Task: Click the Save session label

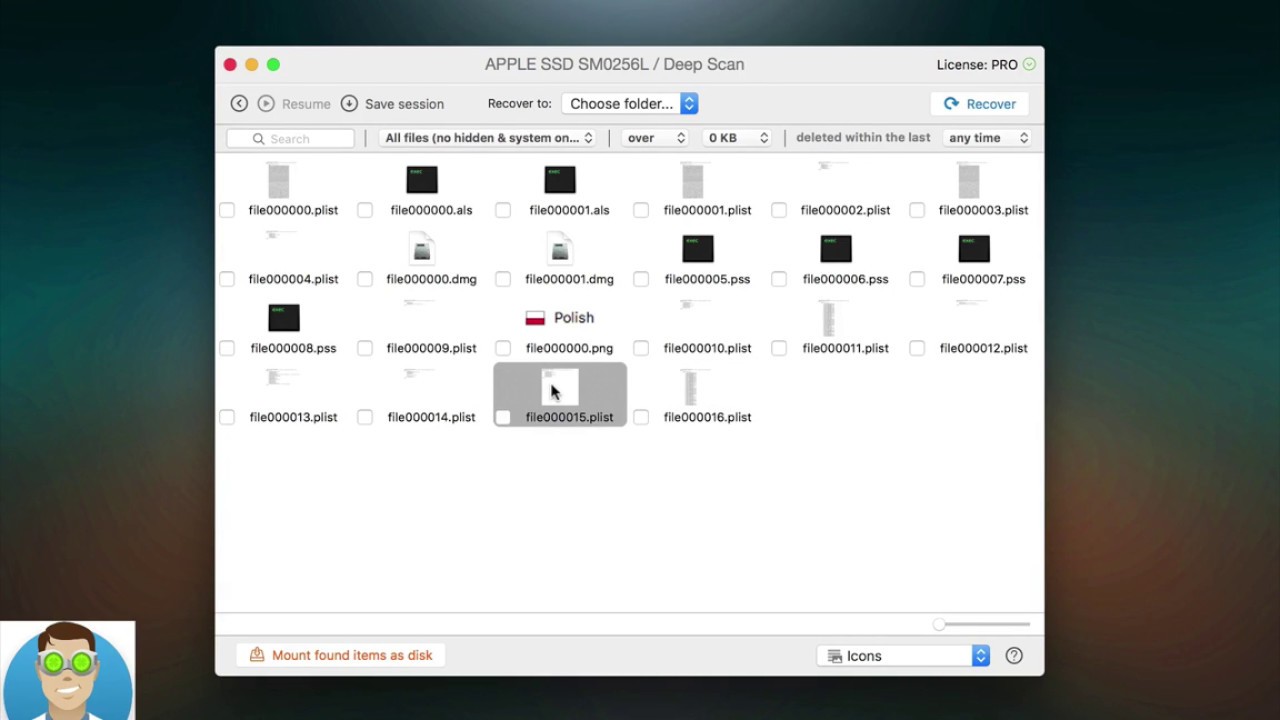Action: tap(404, 104)
